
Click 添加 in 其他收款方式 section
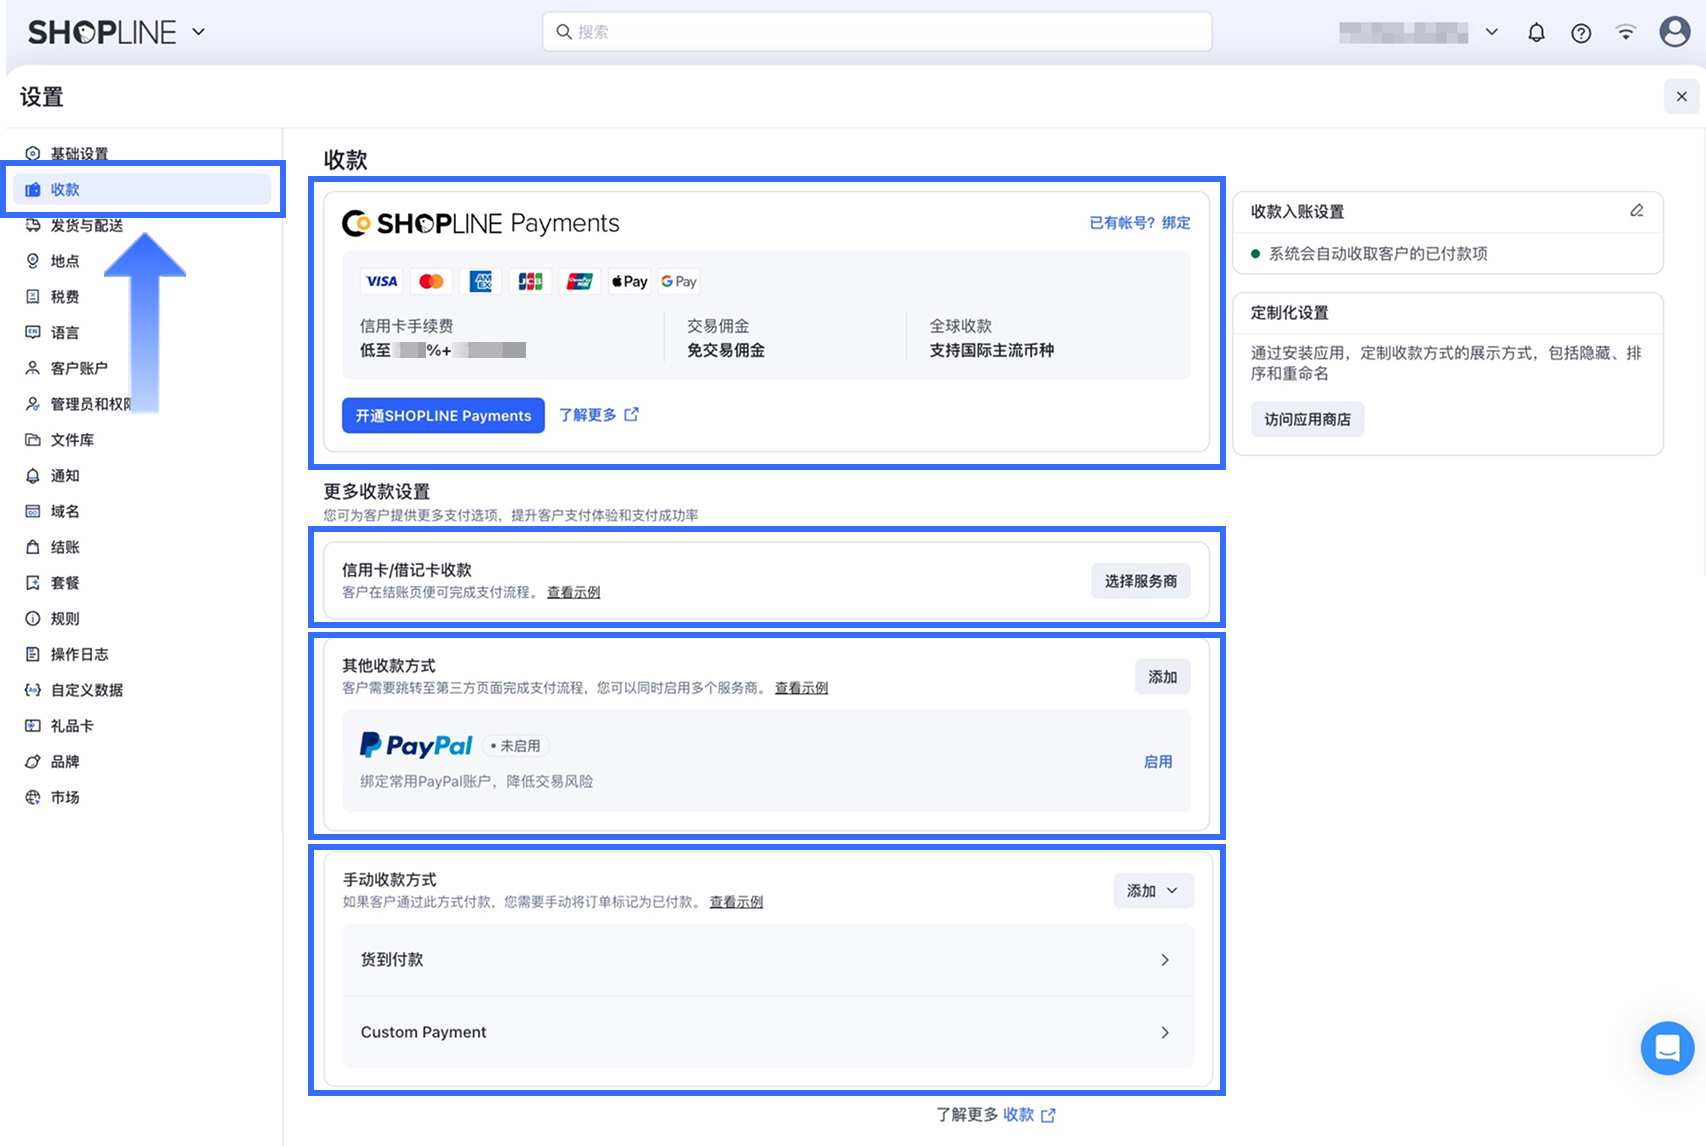1163,677
